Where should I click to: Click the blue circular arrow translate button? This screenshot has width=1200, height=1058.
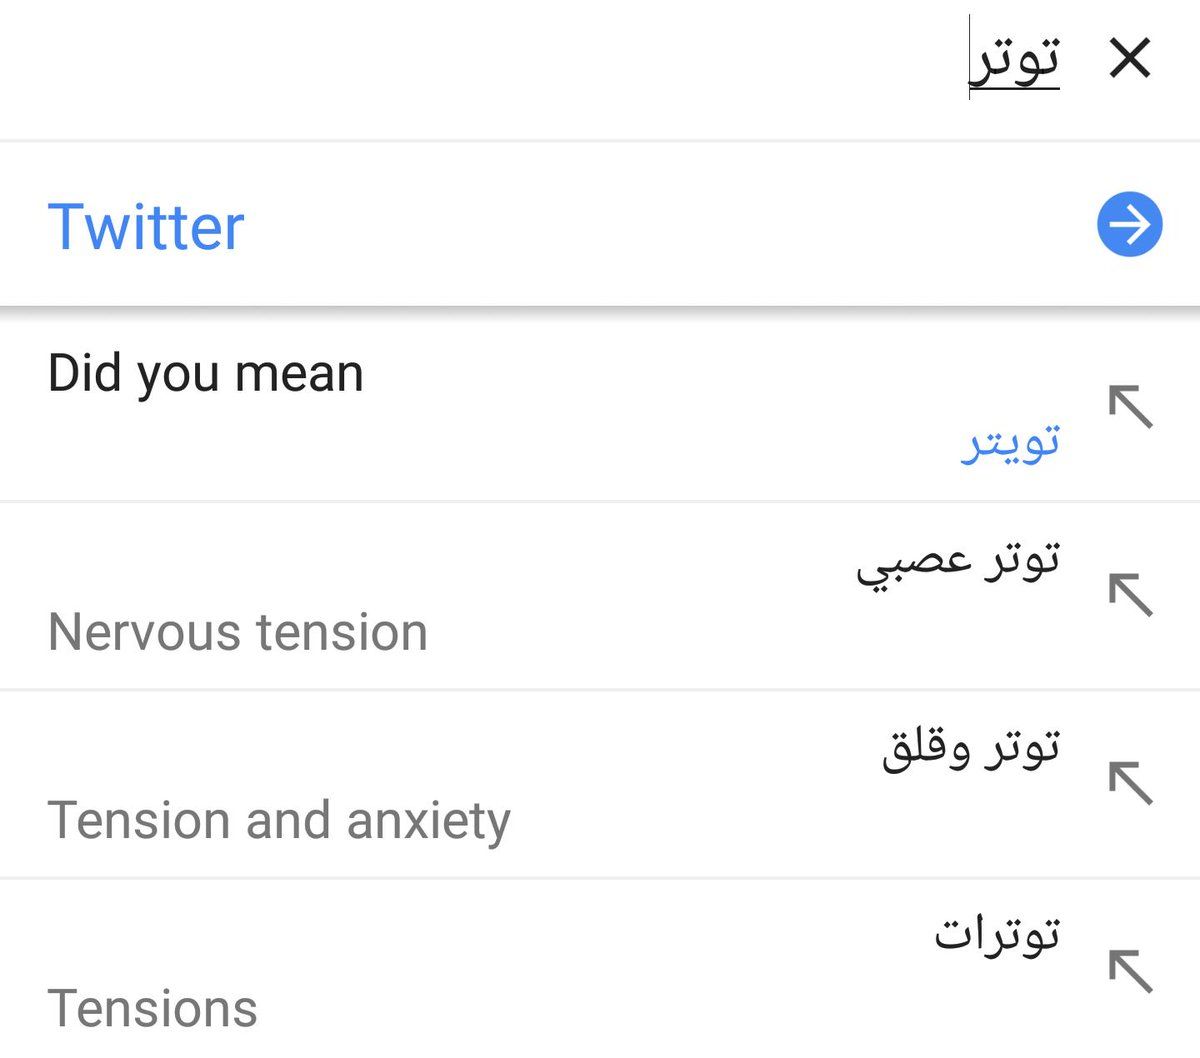[1130, 225]
